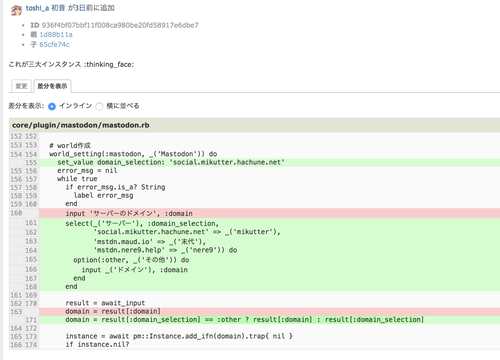Click new line number 155 in gutter
Viewport: 500px width, 360px height.
tap(31, 163)
